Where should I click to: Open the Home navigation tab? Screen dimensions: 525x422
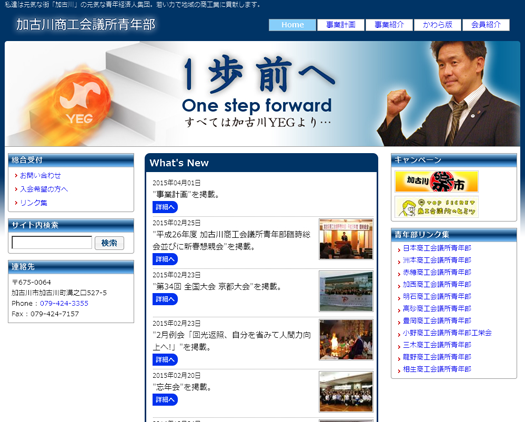click(292, 25)
